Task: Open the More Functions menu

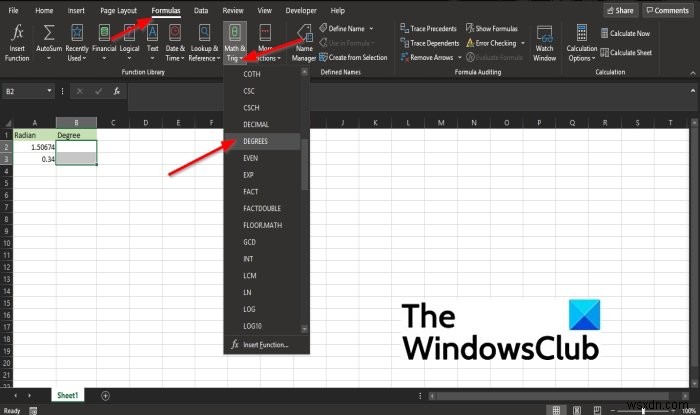Action: (266, 43)
